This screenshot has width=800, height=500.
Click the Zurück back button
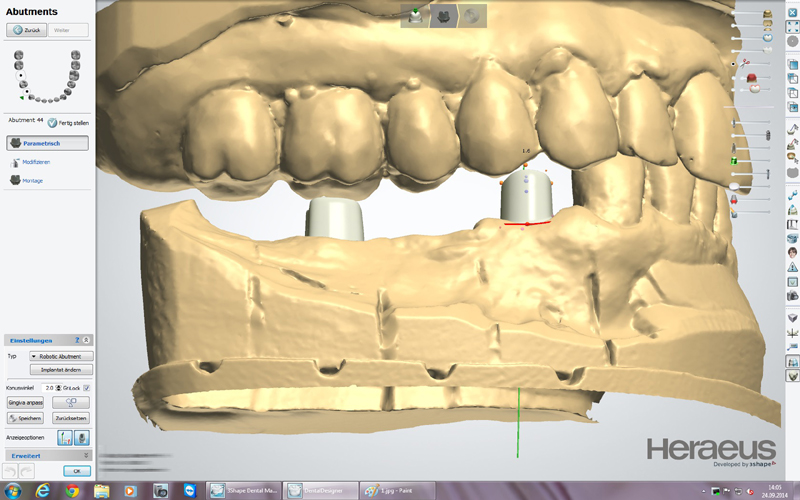[25, 31]
